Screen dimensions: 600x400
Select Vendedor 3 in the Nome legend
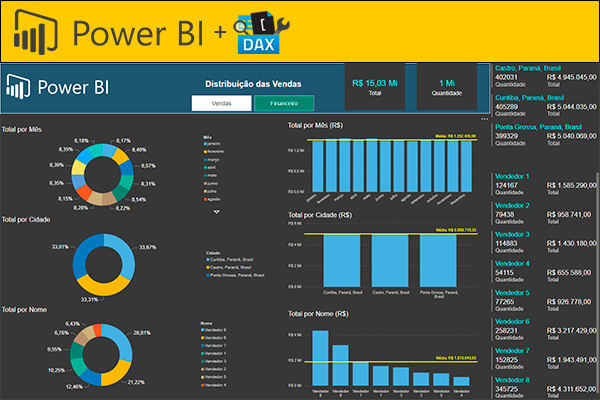[214, 361]
